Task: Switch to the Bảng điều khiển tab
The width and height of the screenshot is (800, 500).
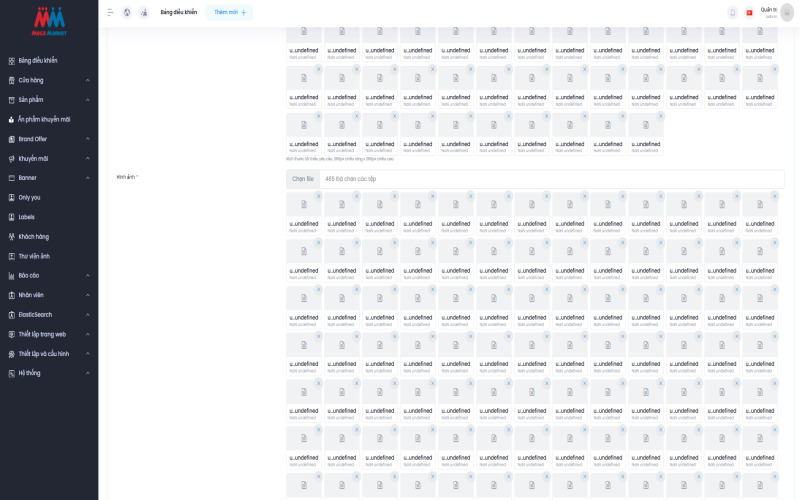Action: (179, 12)
